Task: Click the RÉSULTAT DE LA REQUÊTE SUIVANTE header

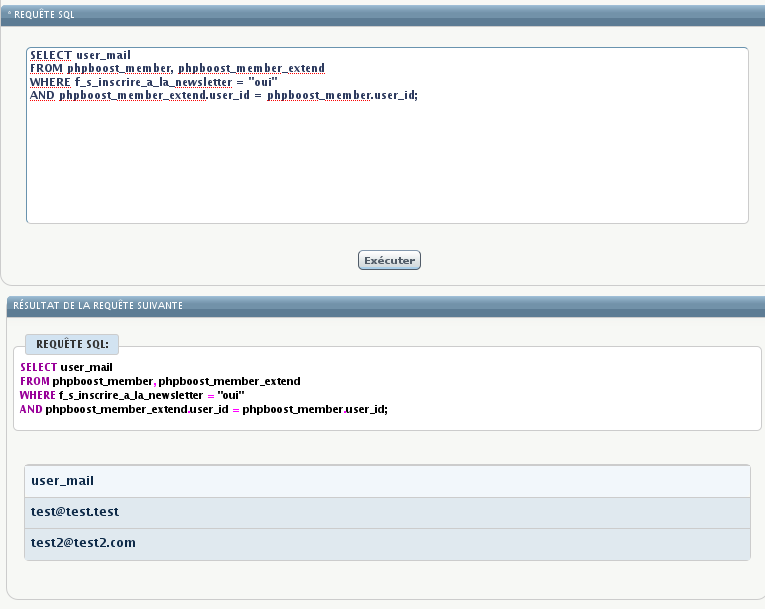Action: [x=98, y=305]
